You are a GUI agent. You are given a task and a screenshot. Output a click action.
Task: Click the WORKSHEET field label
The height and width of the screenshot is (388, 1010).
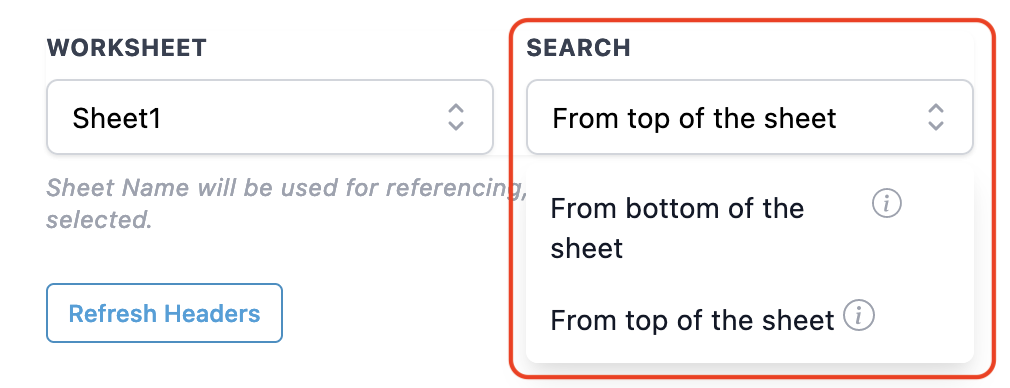127,48
